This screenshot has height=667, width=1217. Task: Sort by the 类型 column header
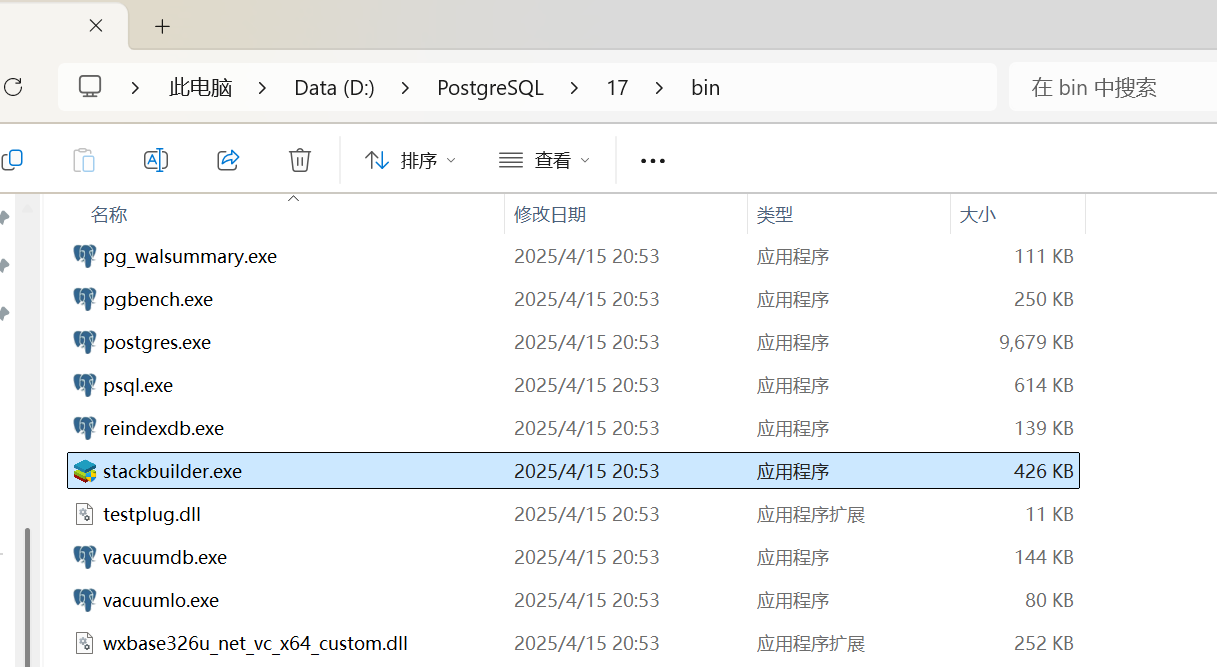point(775,215)
